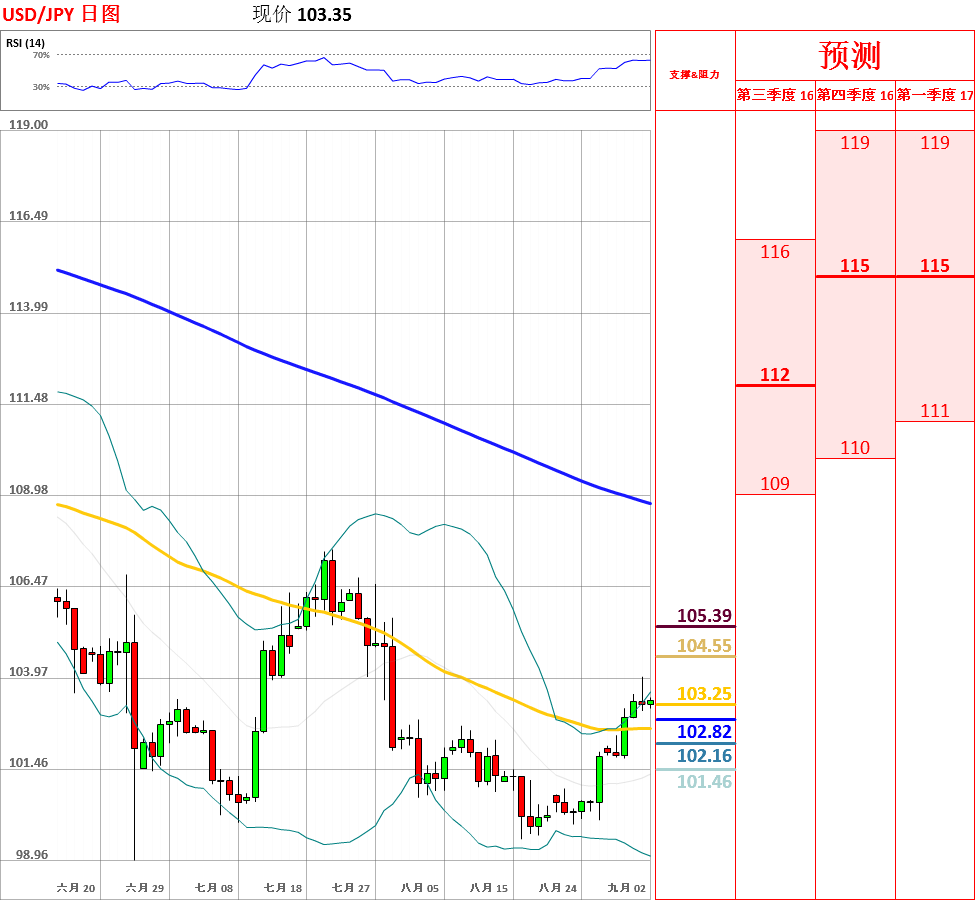Click the 102.82 support level

[x=704, y=731]
